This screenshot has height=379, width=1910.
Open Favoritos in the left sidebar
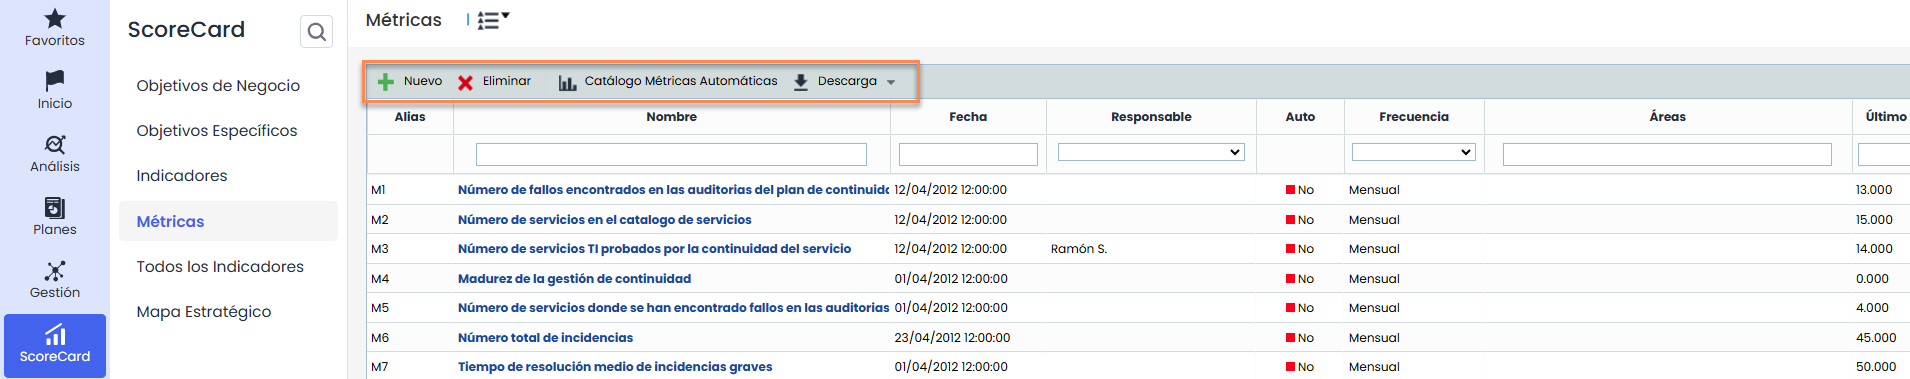55,27
